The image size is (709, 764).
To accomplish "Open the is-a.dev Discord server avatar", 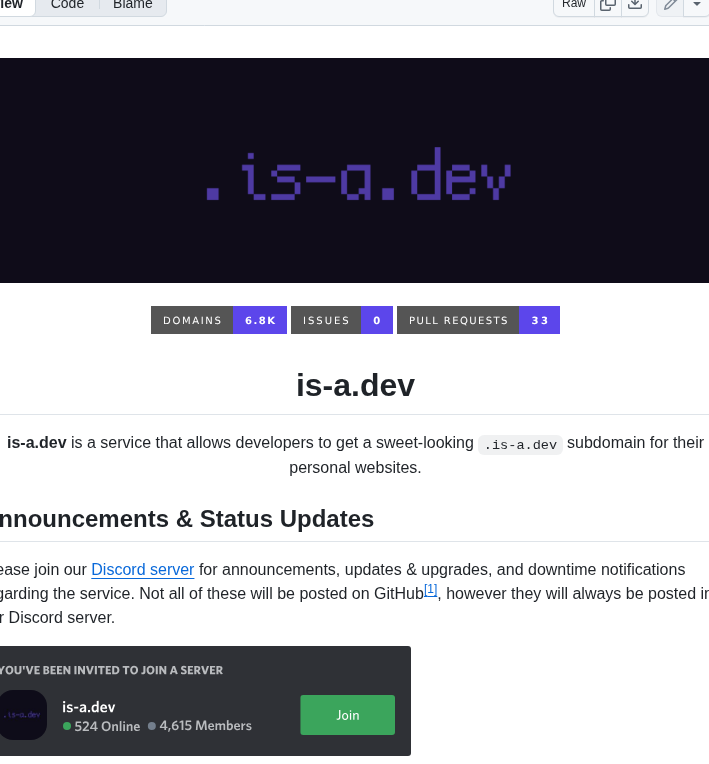I will tap(22, 715).
